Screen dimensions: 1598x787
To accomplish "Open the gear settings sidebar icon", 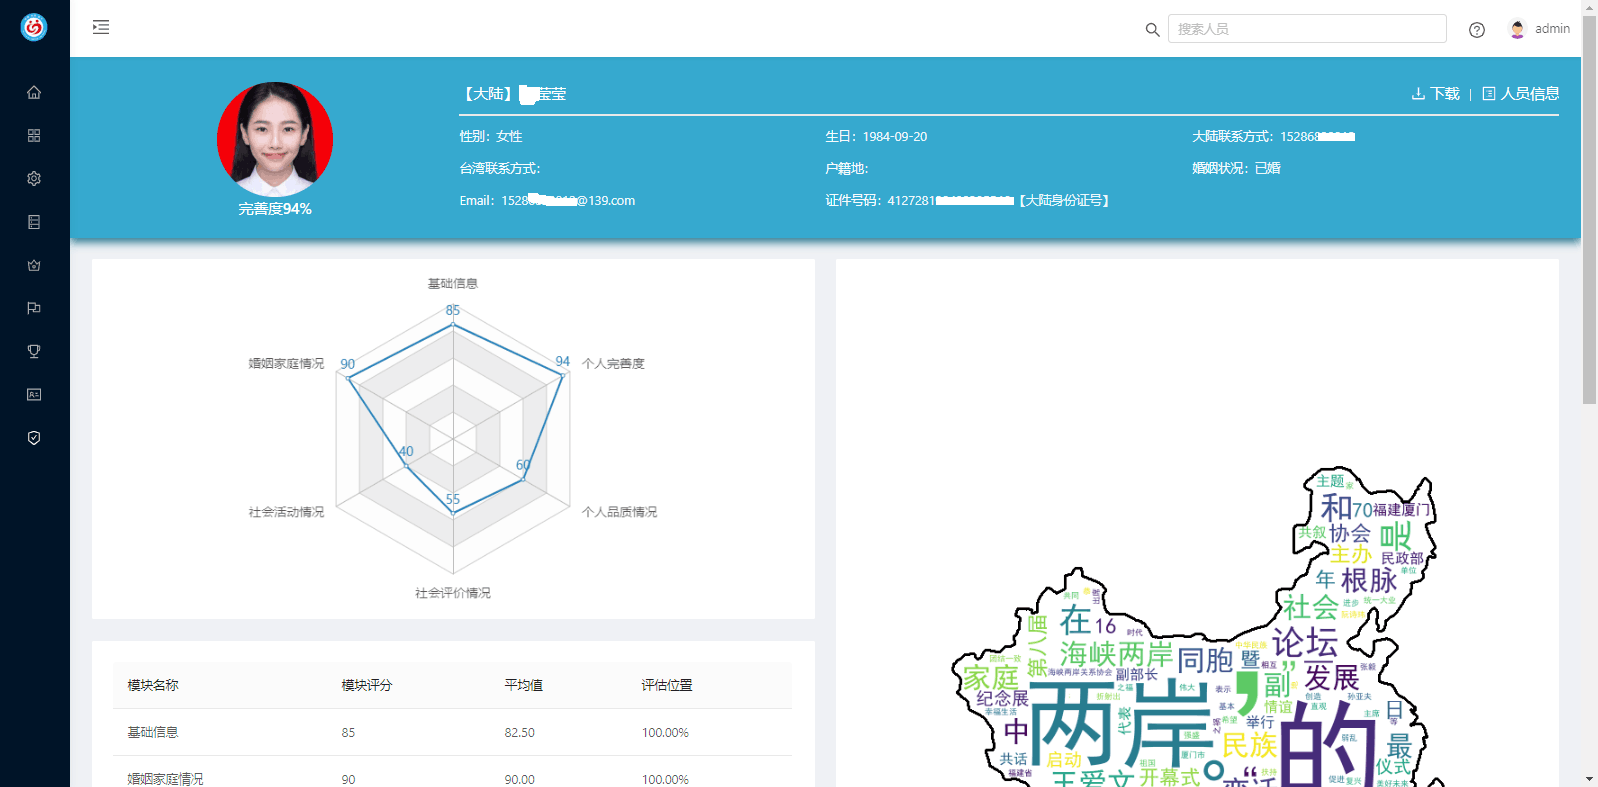I will (34, 178).
